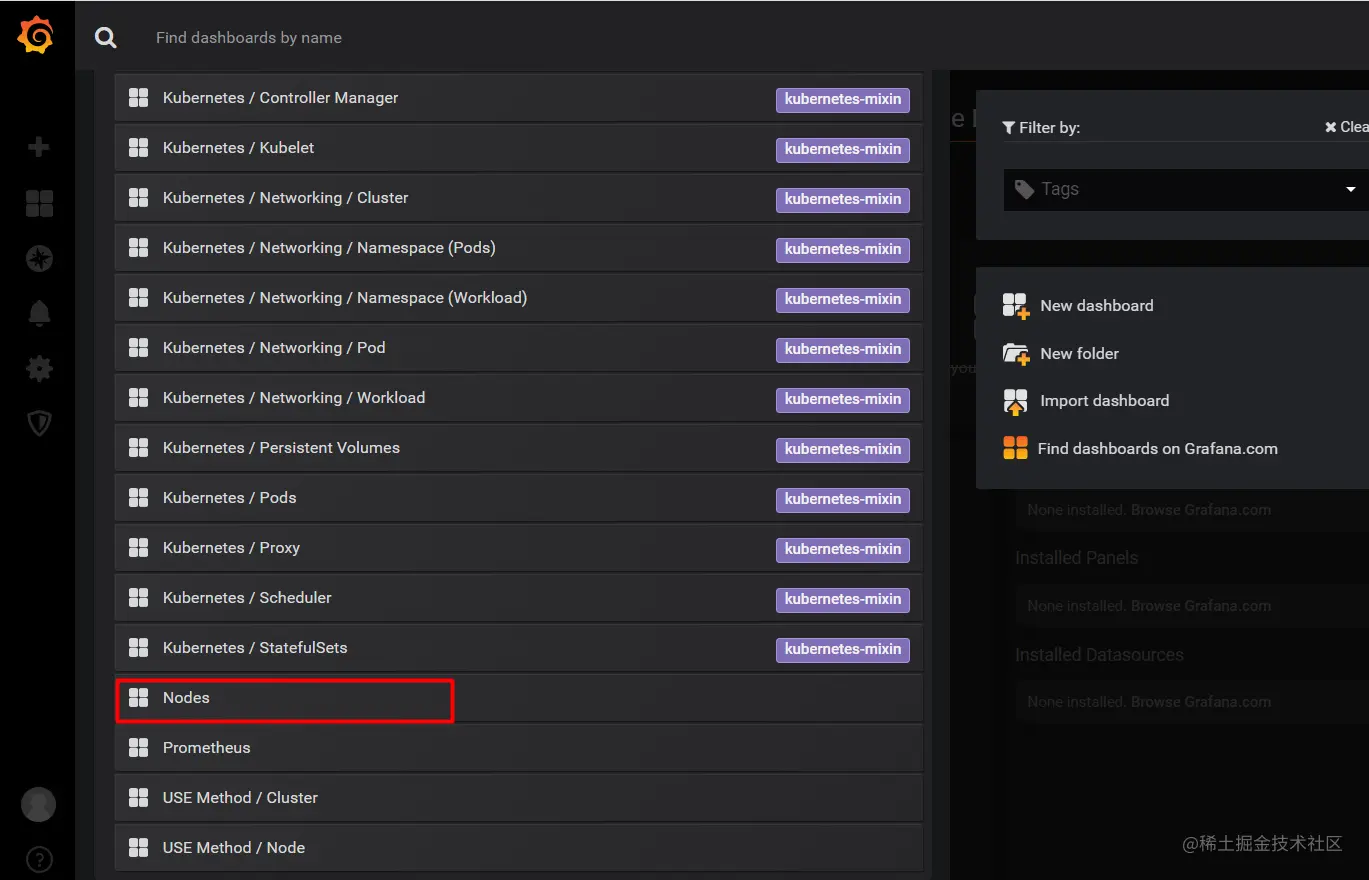Click kubernetes-mixin tag on Persistent Volumes row
This screenshot has height=880, width=1369.
pyautogui.click(x=843, y=449)
